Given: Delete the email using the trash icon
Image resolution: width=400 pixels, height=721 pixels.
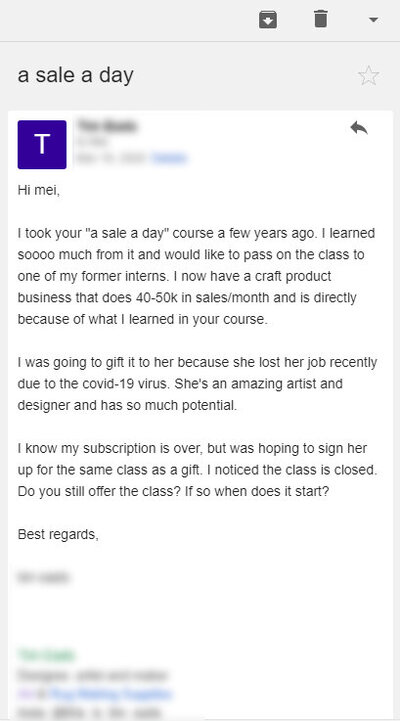Looking at the screenshot, I should point(320,19).
